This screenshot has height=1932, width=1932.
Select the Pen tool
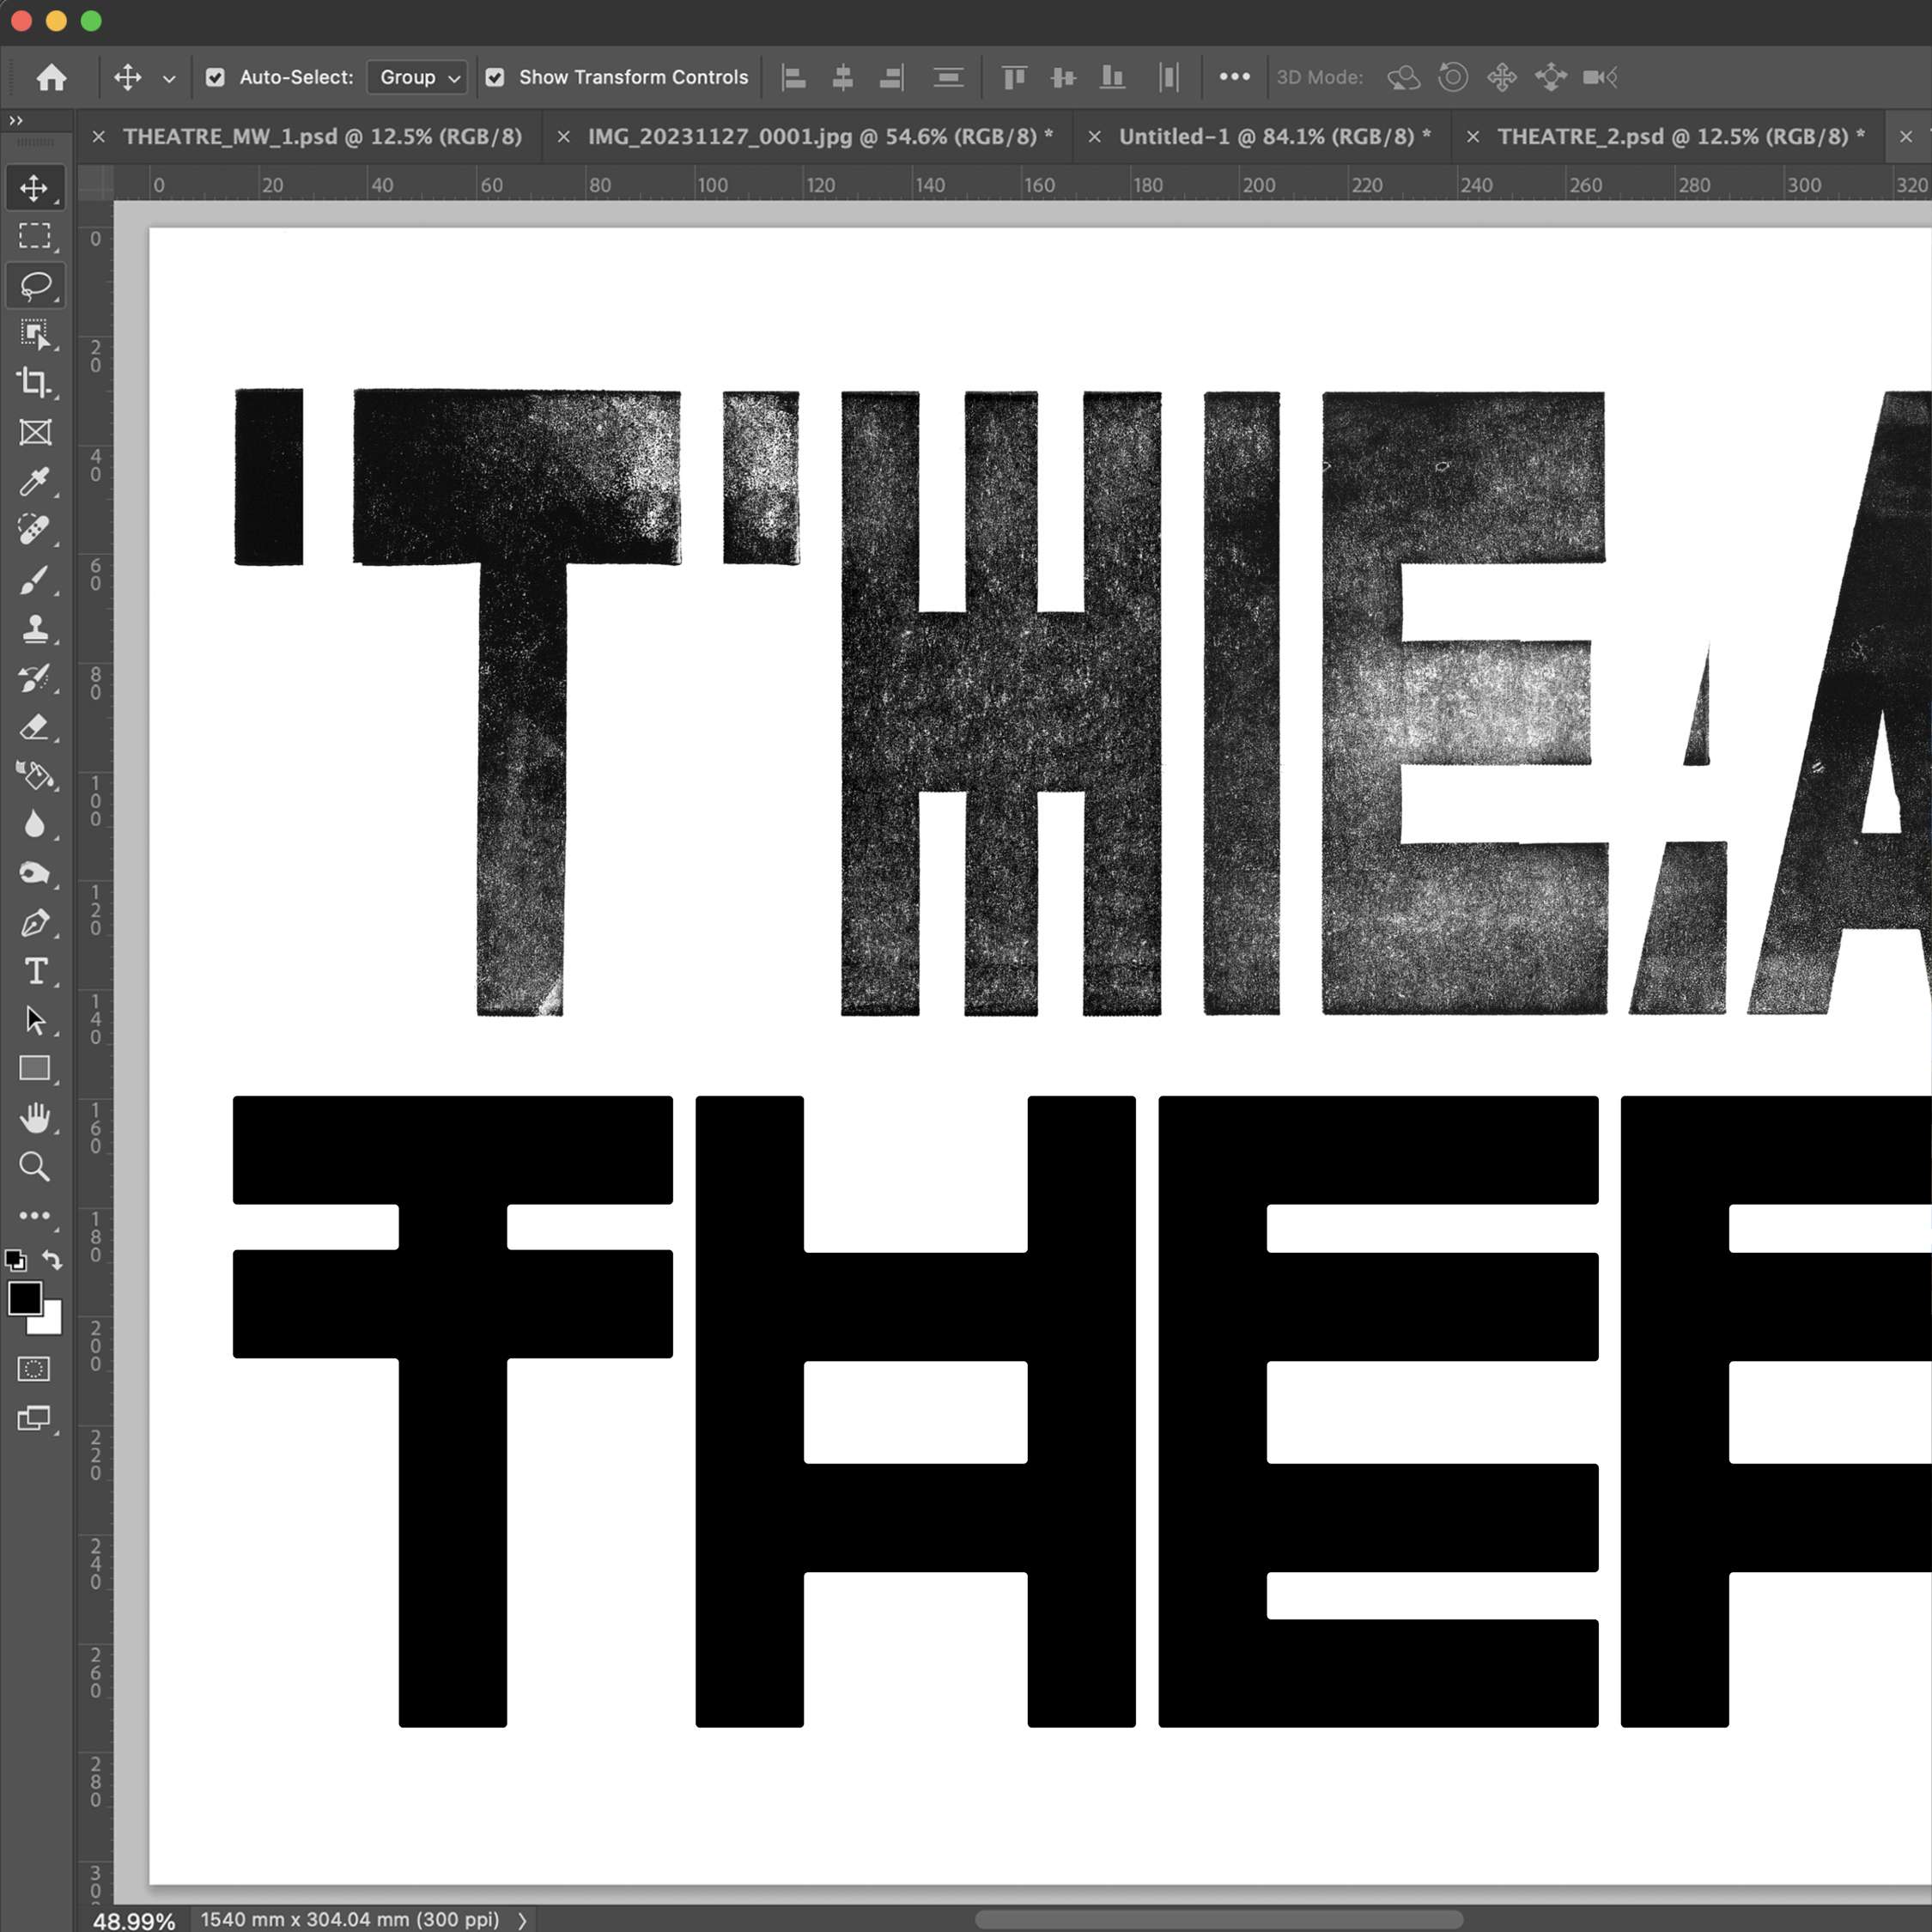(x=36, y=923)
